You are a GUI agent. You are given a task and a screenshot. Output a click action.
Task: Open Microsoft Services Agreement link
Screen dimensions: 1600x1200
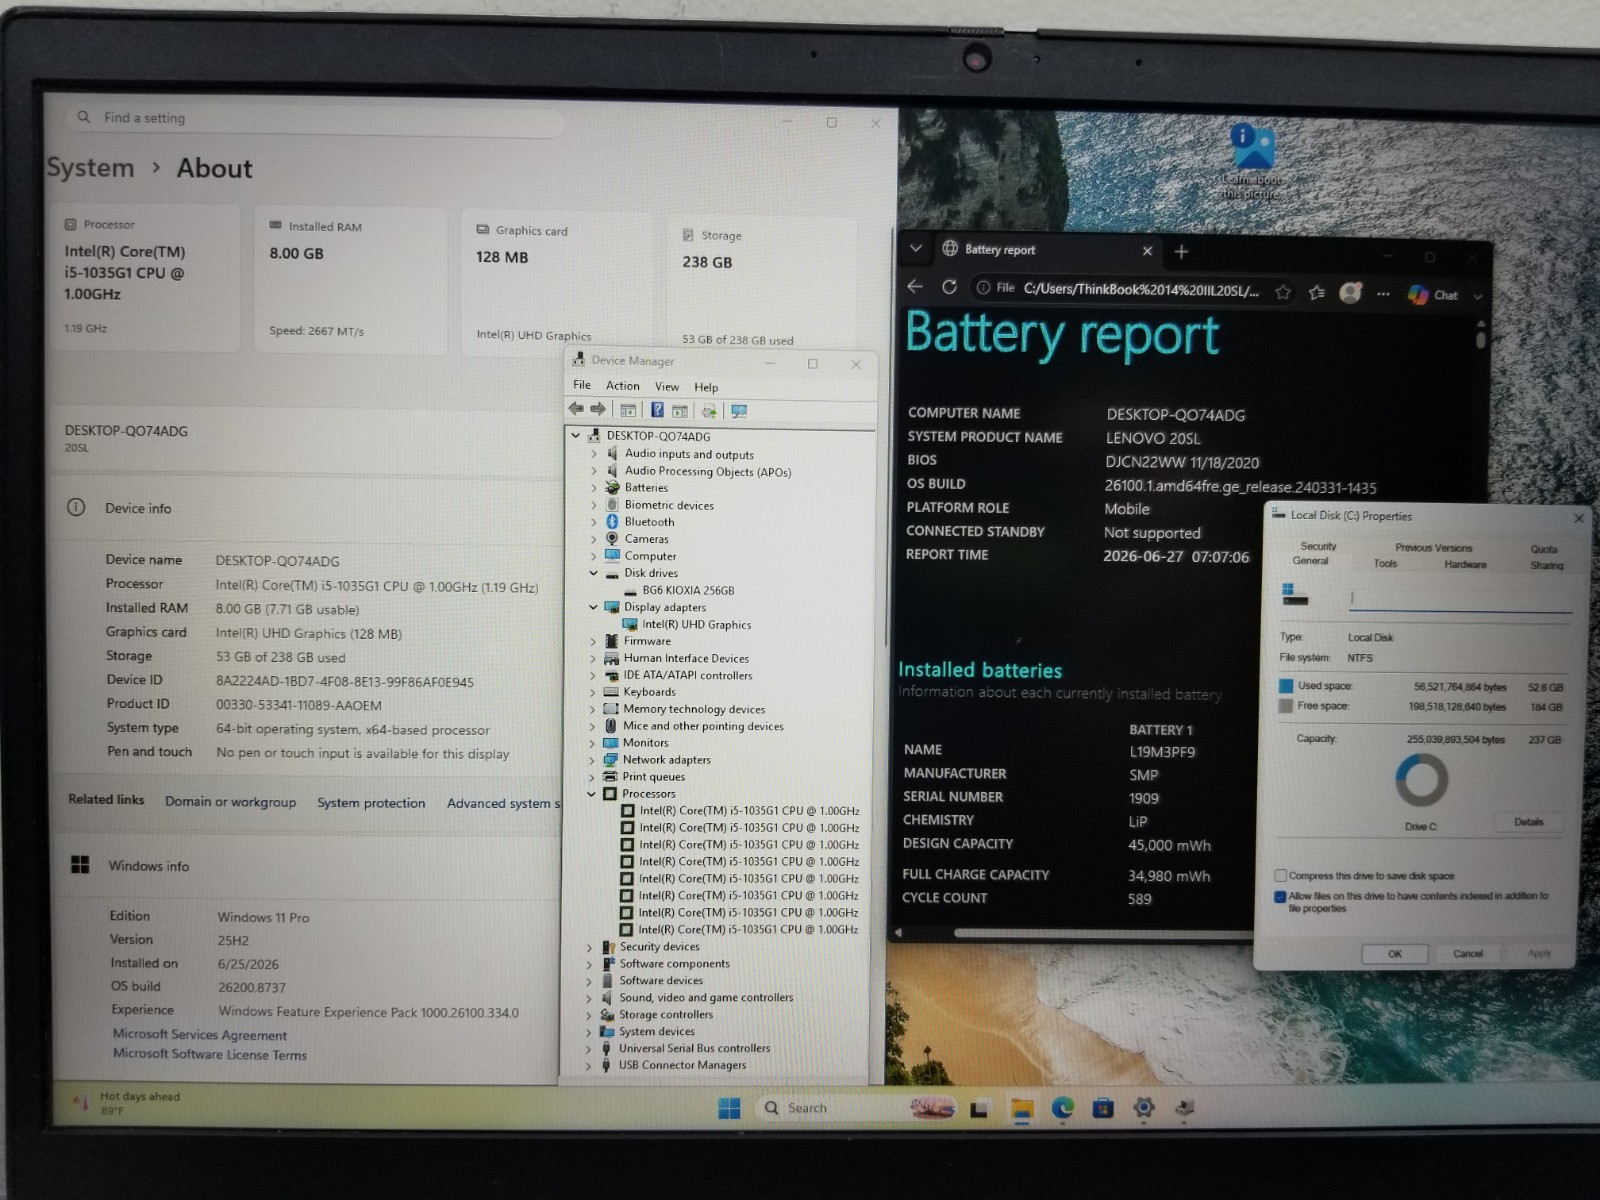(199, 1035)
